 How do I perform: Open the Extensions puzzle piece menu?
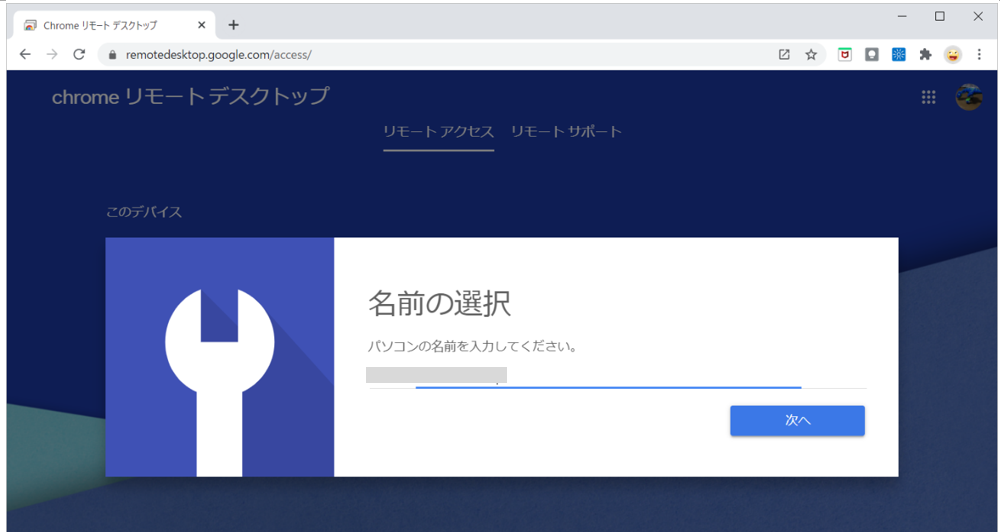pos(925,55)
